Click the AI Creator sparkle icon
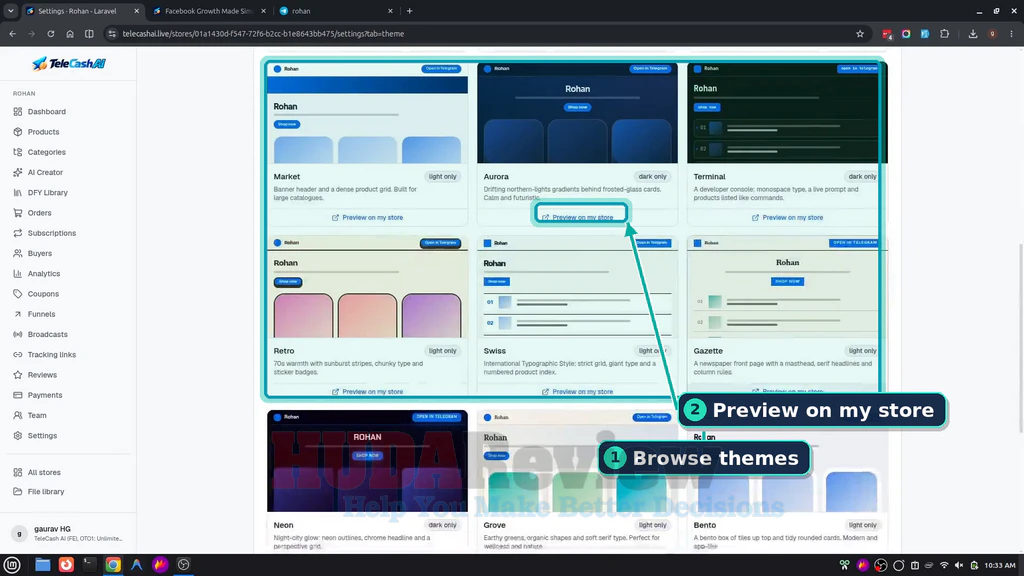 (x=18, y=172)
